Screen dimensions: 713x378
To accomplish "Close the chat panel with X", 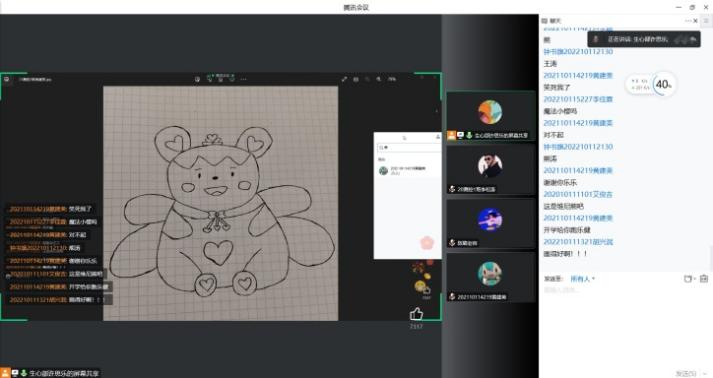I will [695, 21].
